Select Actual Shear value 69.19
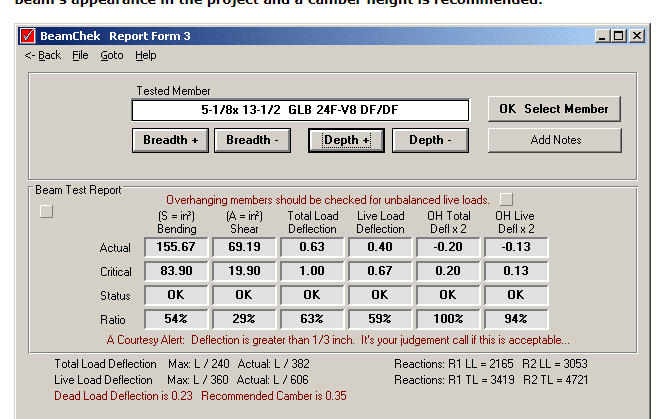This screenshot has width=658, height=419. (244, 247)
